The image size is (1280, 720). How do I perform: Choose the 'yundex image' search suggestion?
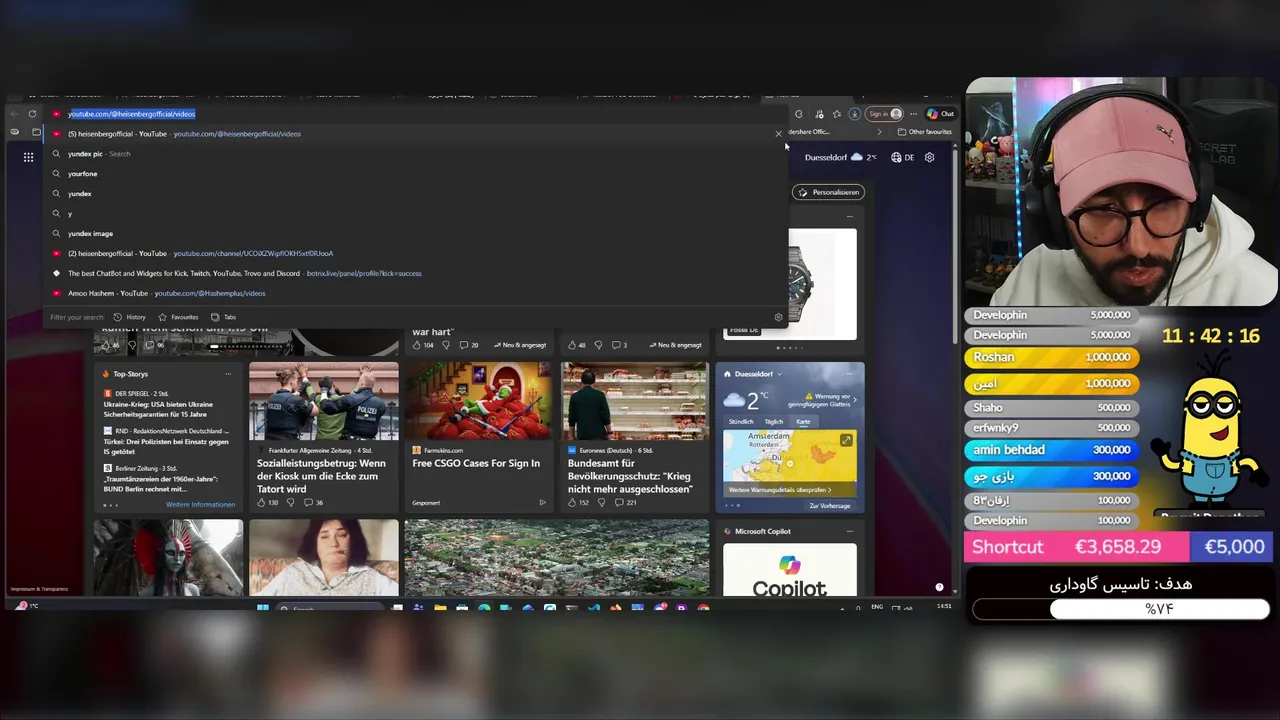click(x=417, y=234)
